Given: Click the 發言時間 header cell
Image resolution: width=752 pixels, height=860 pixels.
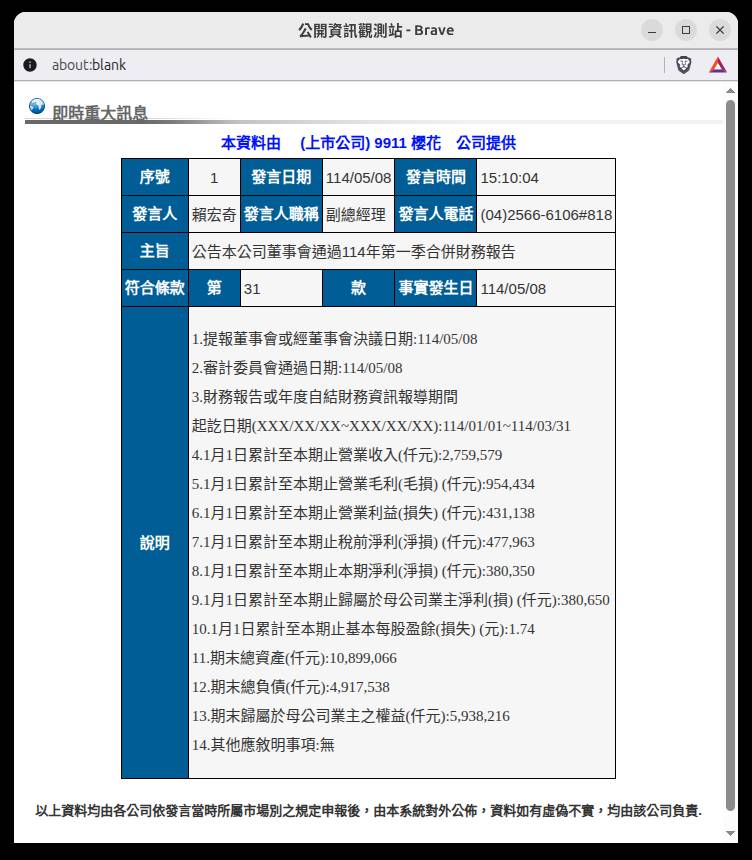Looking at the screenshot, I should click(436, 177).
